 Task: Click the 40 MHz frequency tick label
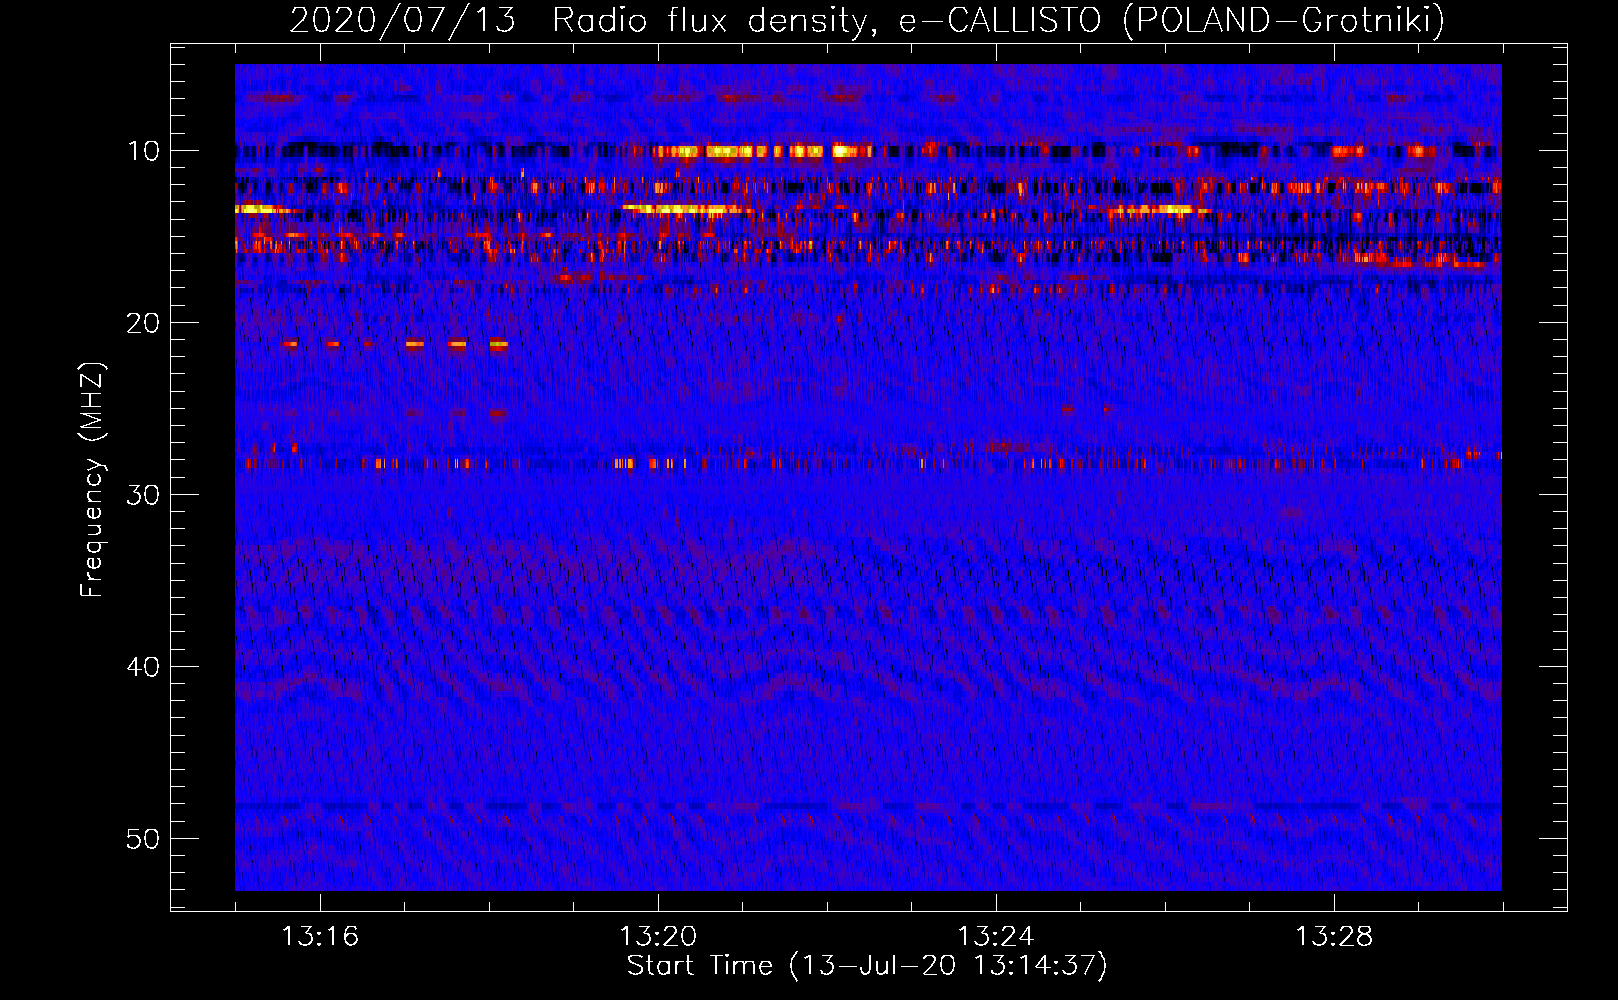(x=143, y=667)
